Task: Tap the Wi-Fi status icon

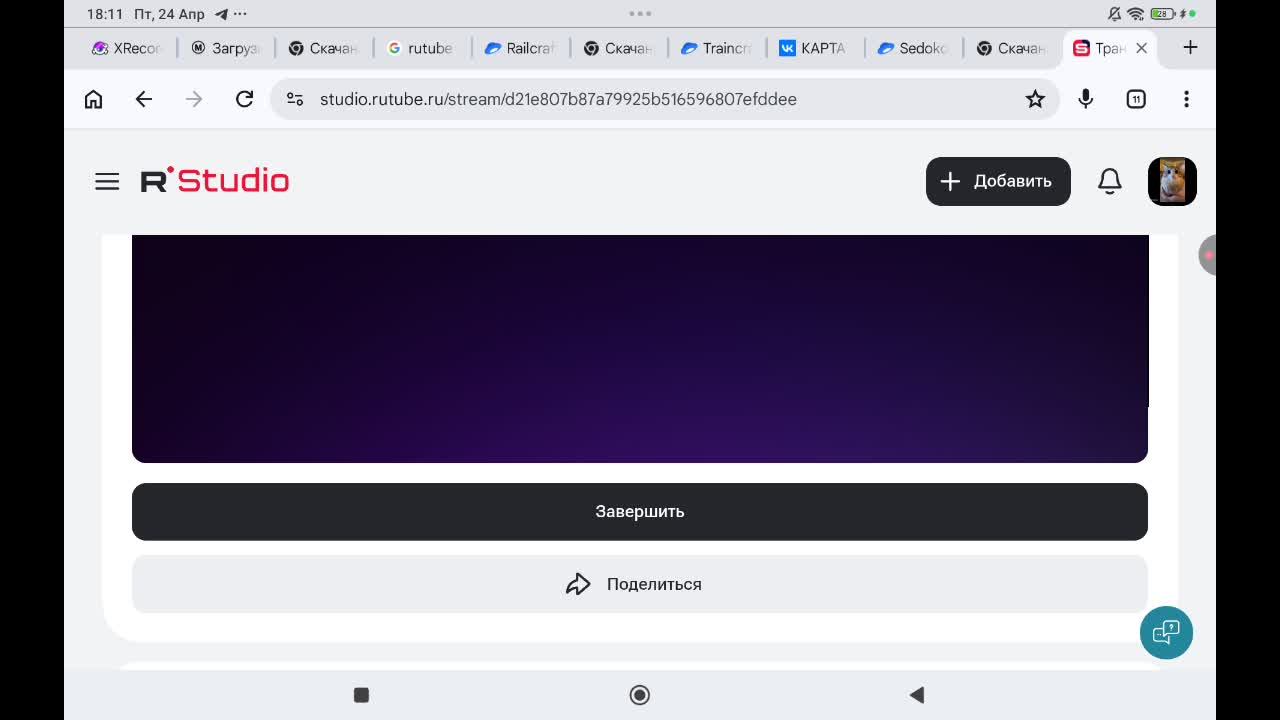Action: pyautogui.click(x=1136, y=14)
